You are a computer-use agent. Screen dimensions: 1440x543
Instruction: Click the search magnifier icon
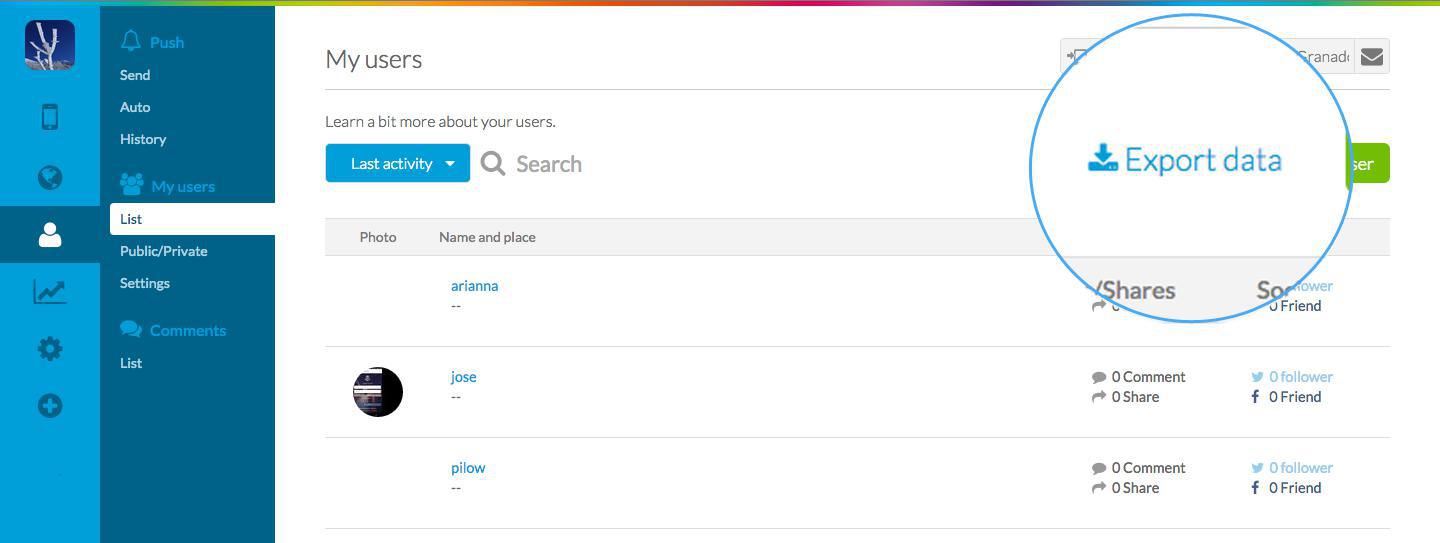pos(493,164)
